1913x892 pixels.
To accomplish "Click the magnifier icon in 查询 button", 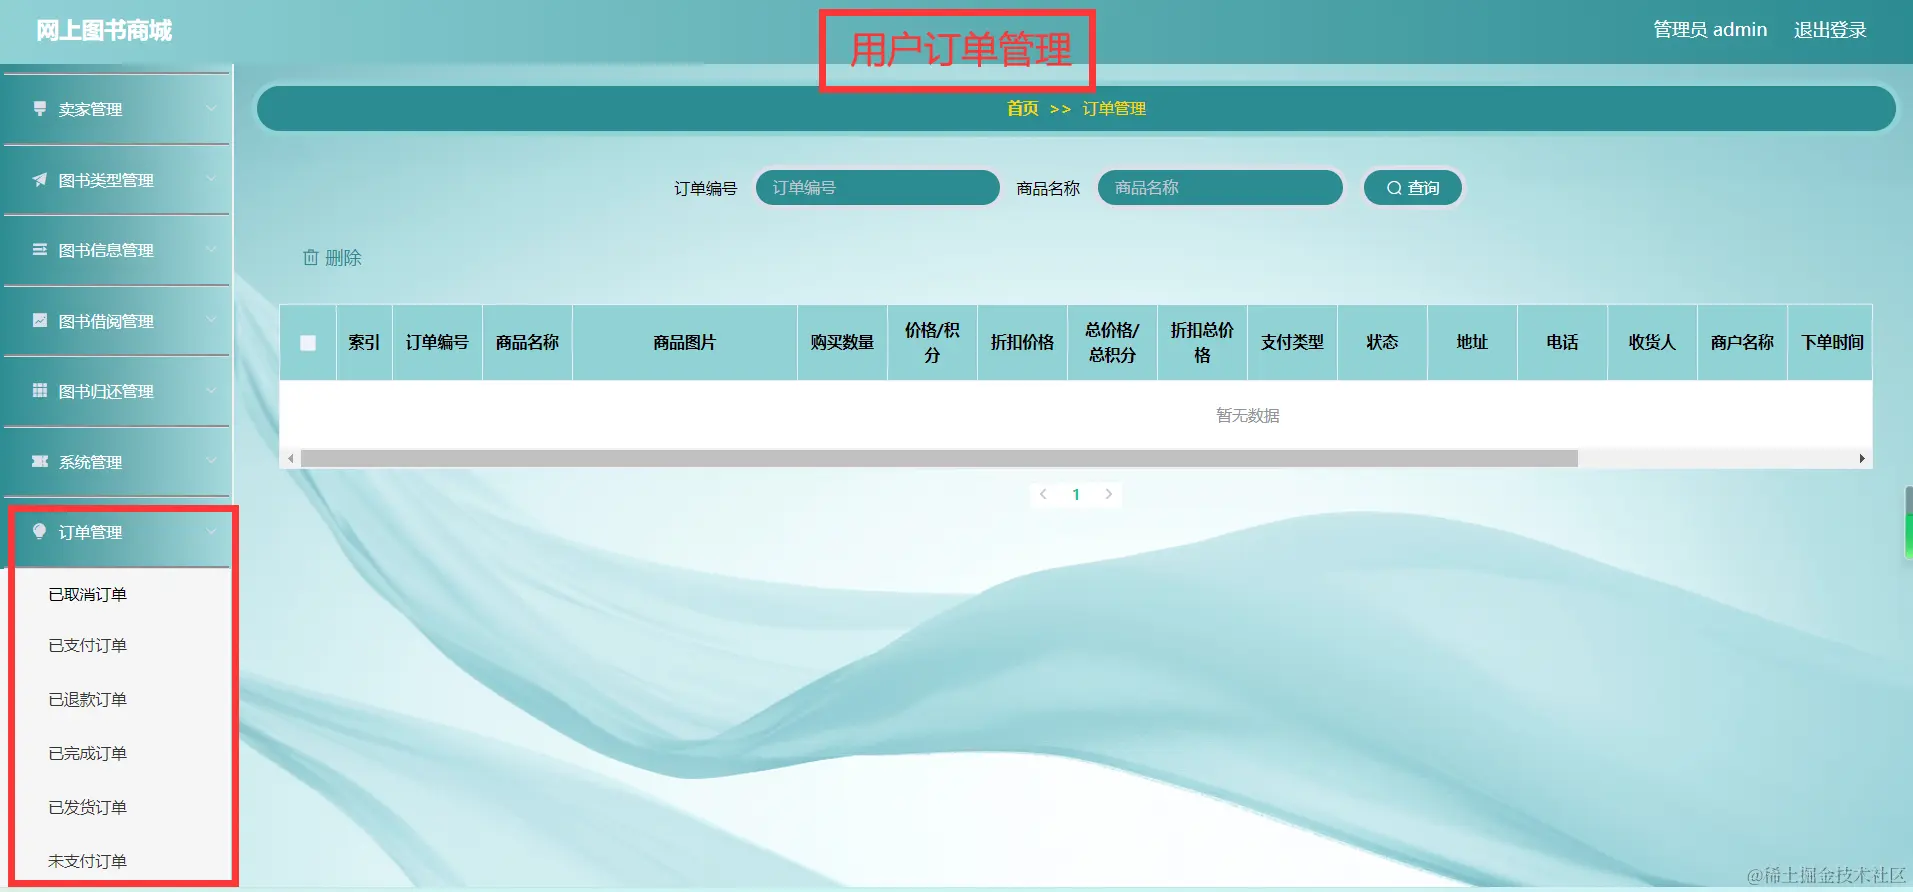I will coord(1394,188).
